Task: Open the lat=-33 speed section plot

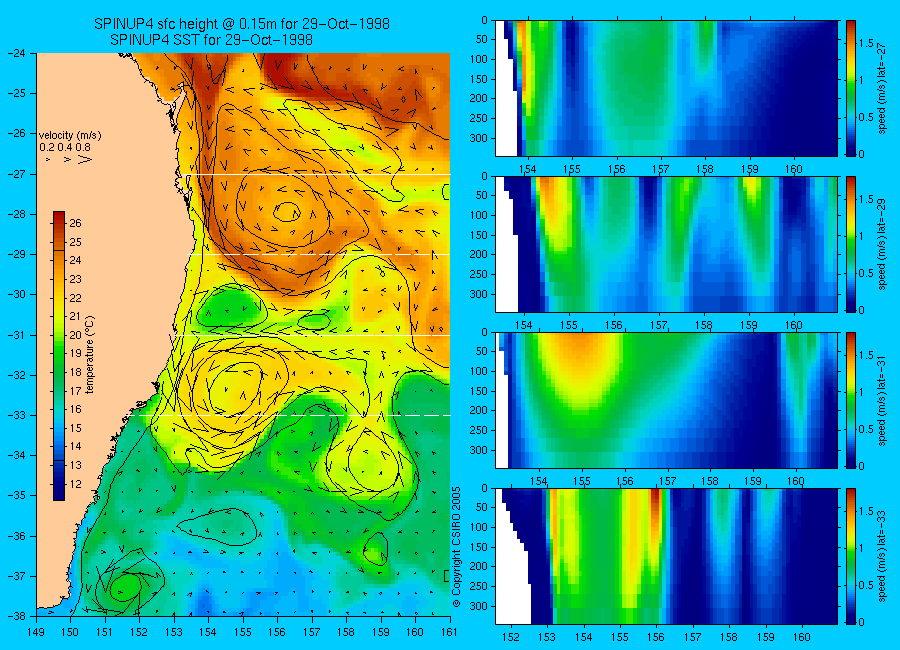Action: coord(666,556)
